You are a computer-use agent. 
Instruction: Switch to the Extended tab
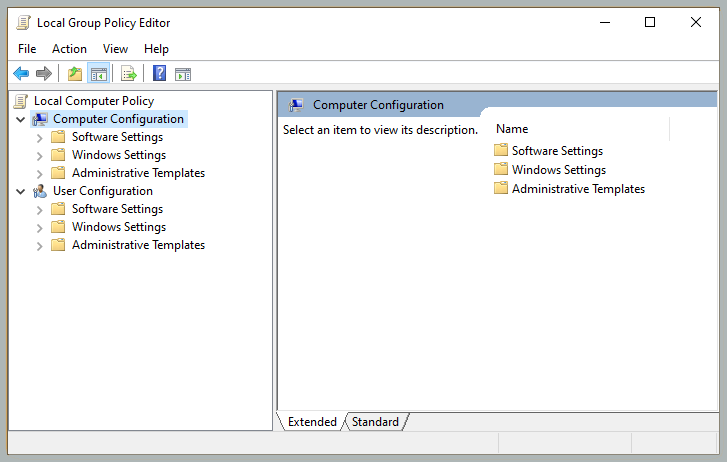tap(312, 422)
